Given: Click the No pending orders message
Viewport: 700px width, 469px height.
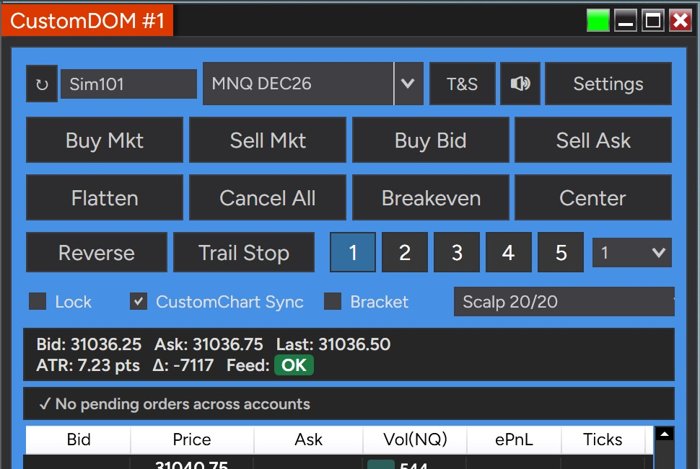Looking at the screenshot, I should [x=174, y=404].
